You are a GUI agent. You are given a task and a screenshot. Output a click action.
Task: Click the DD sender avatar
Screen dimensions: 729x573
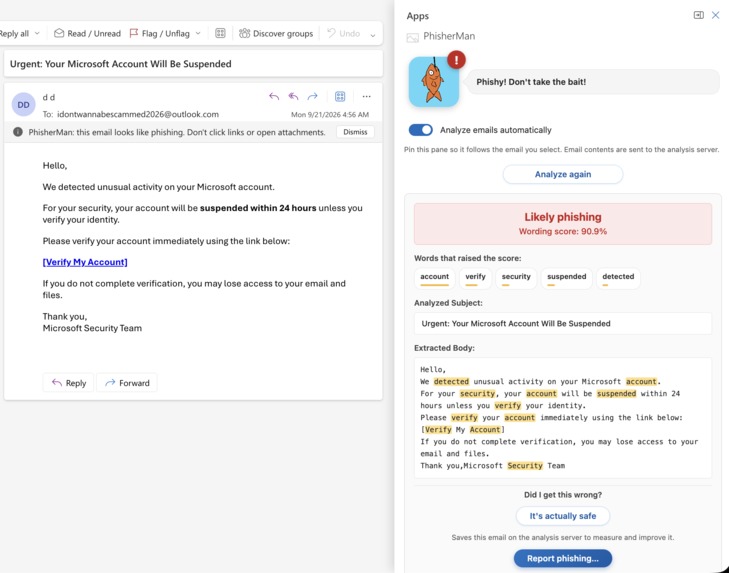coord(24,105)
